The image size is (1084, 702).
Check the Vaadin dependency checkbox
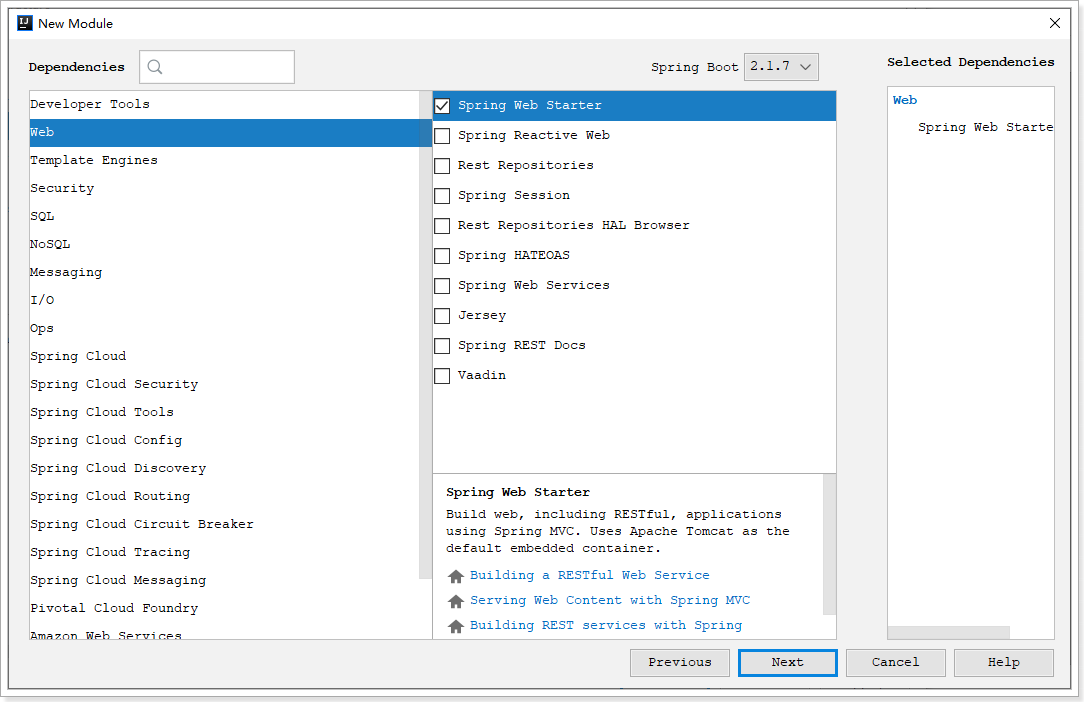tap(442, 375)
